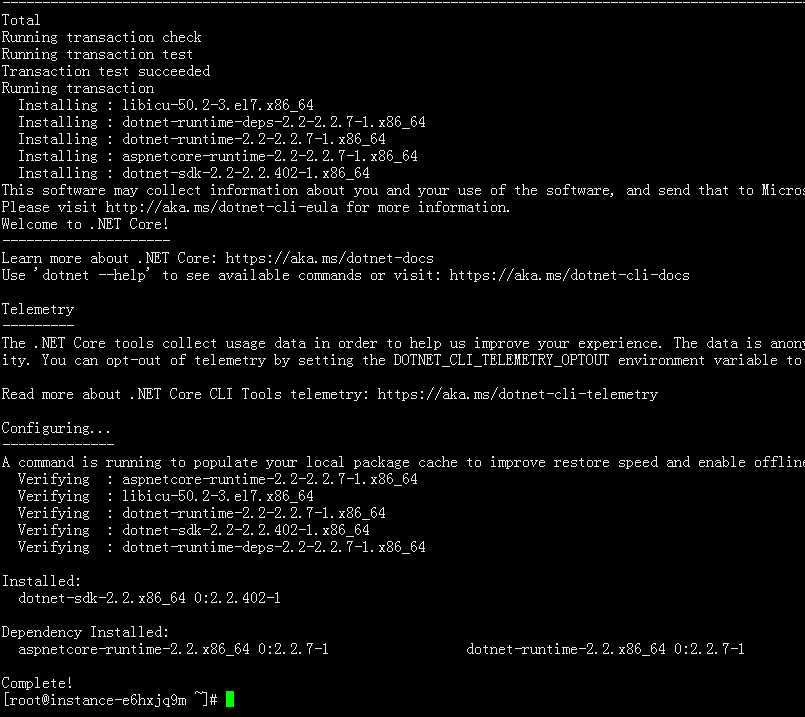Image resolution: width=805 pixels, height=717 pixels.
Task: Click the "Welcome to .NET Core!" text
Action: pyautogui.click(x=85, y=224)
